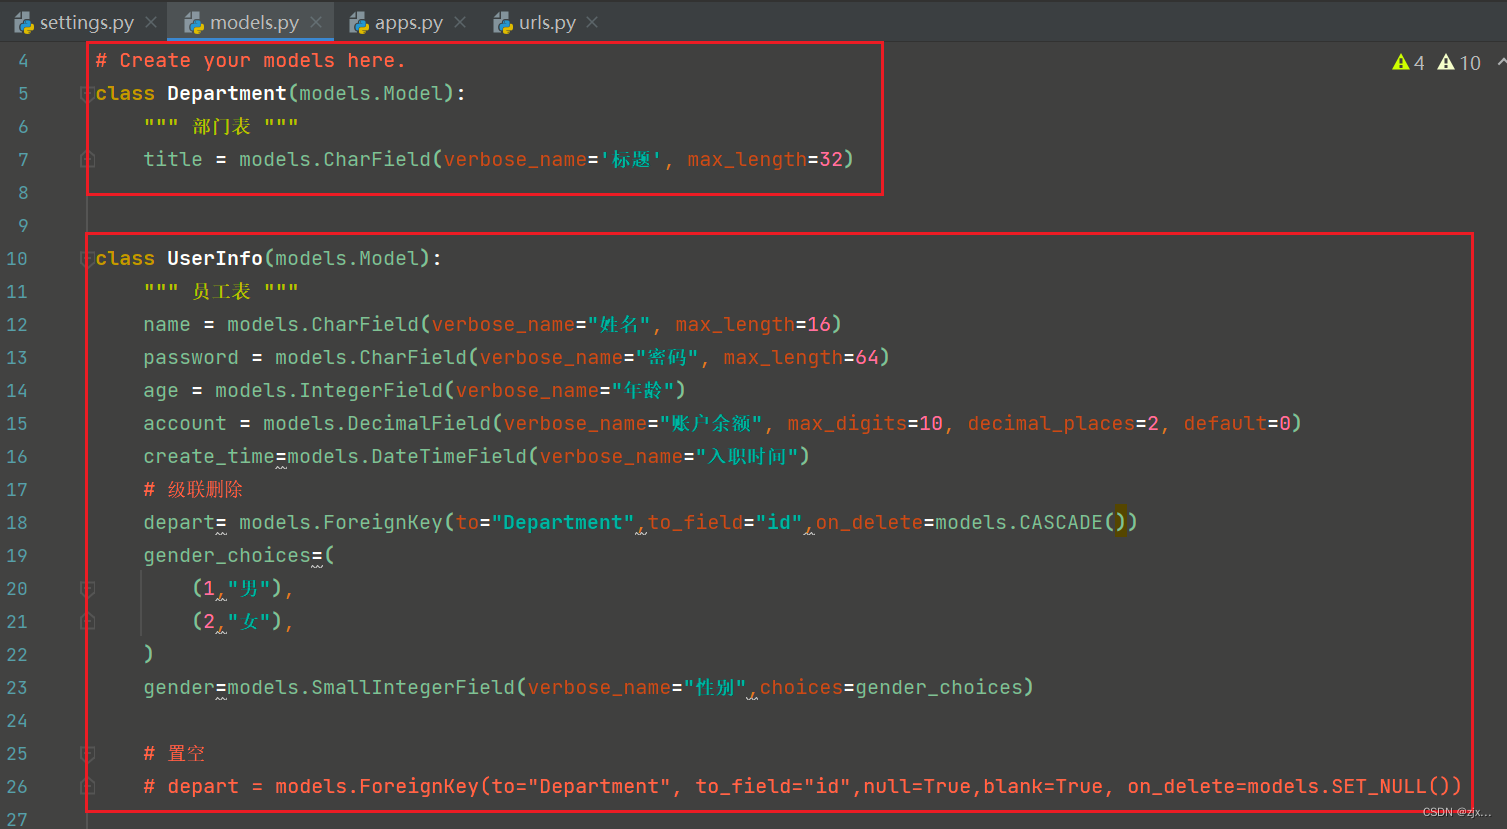This screenshot has height=829, width=1507.
Task: Click line number 9 in the gutter
Action: (x=23, y=226)
